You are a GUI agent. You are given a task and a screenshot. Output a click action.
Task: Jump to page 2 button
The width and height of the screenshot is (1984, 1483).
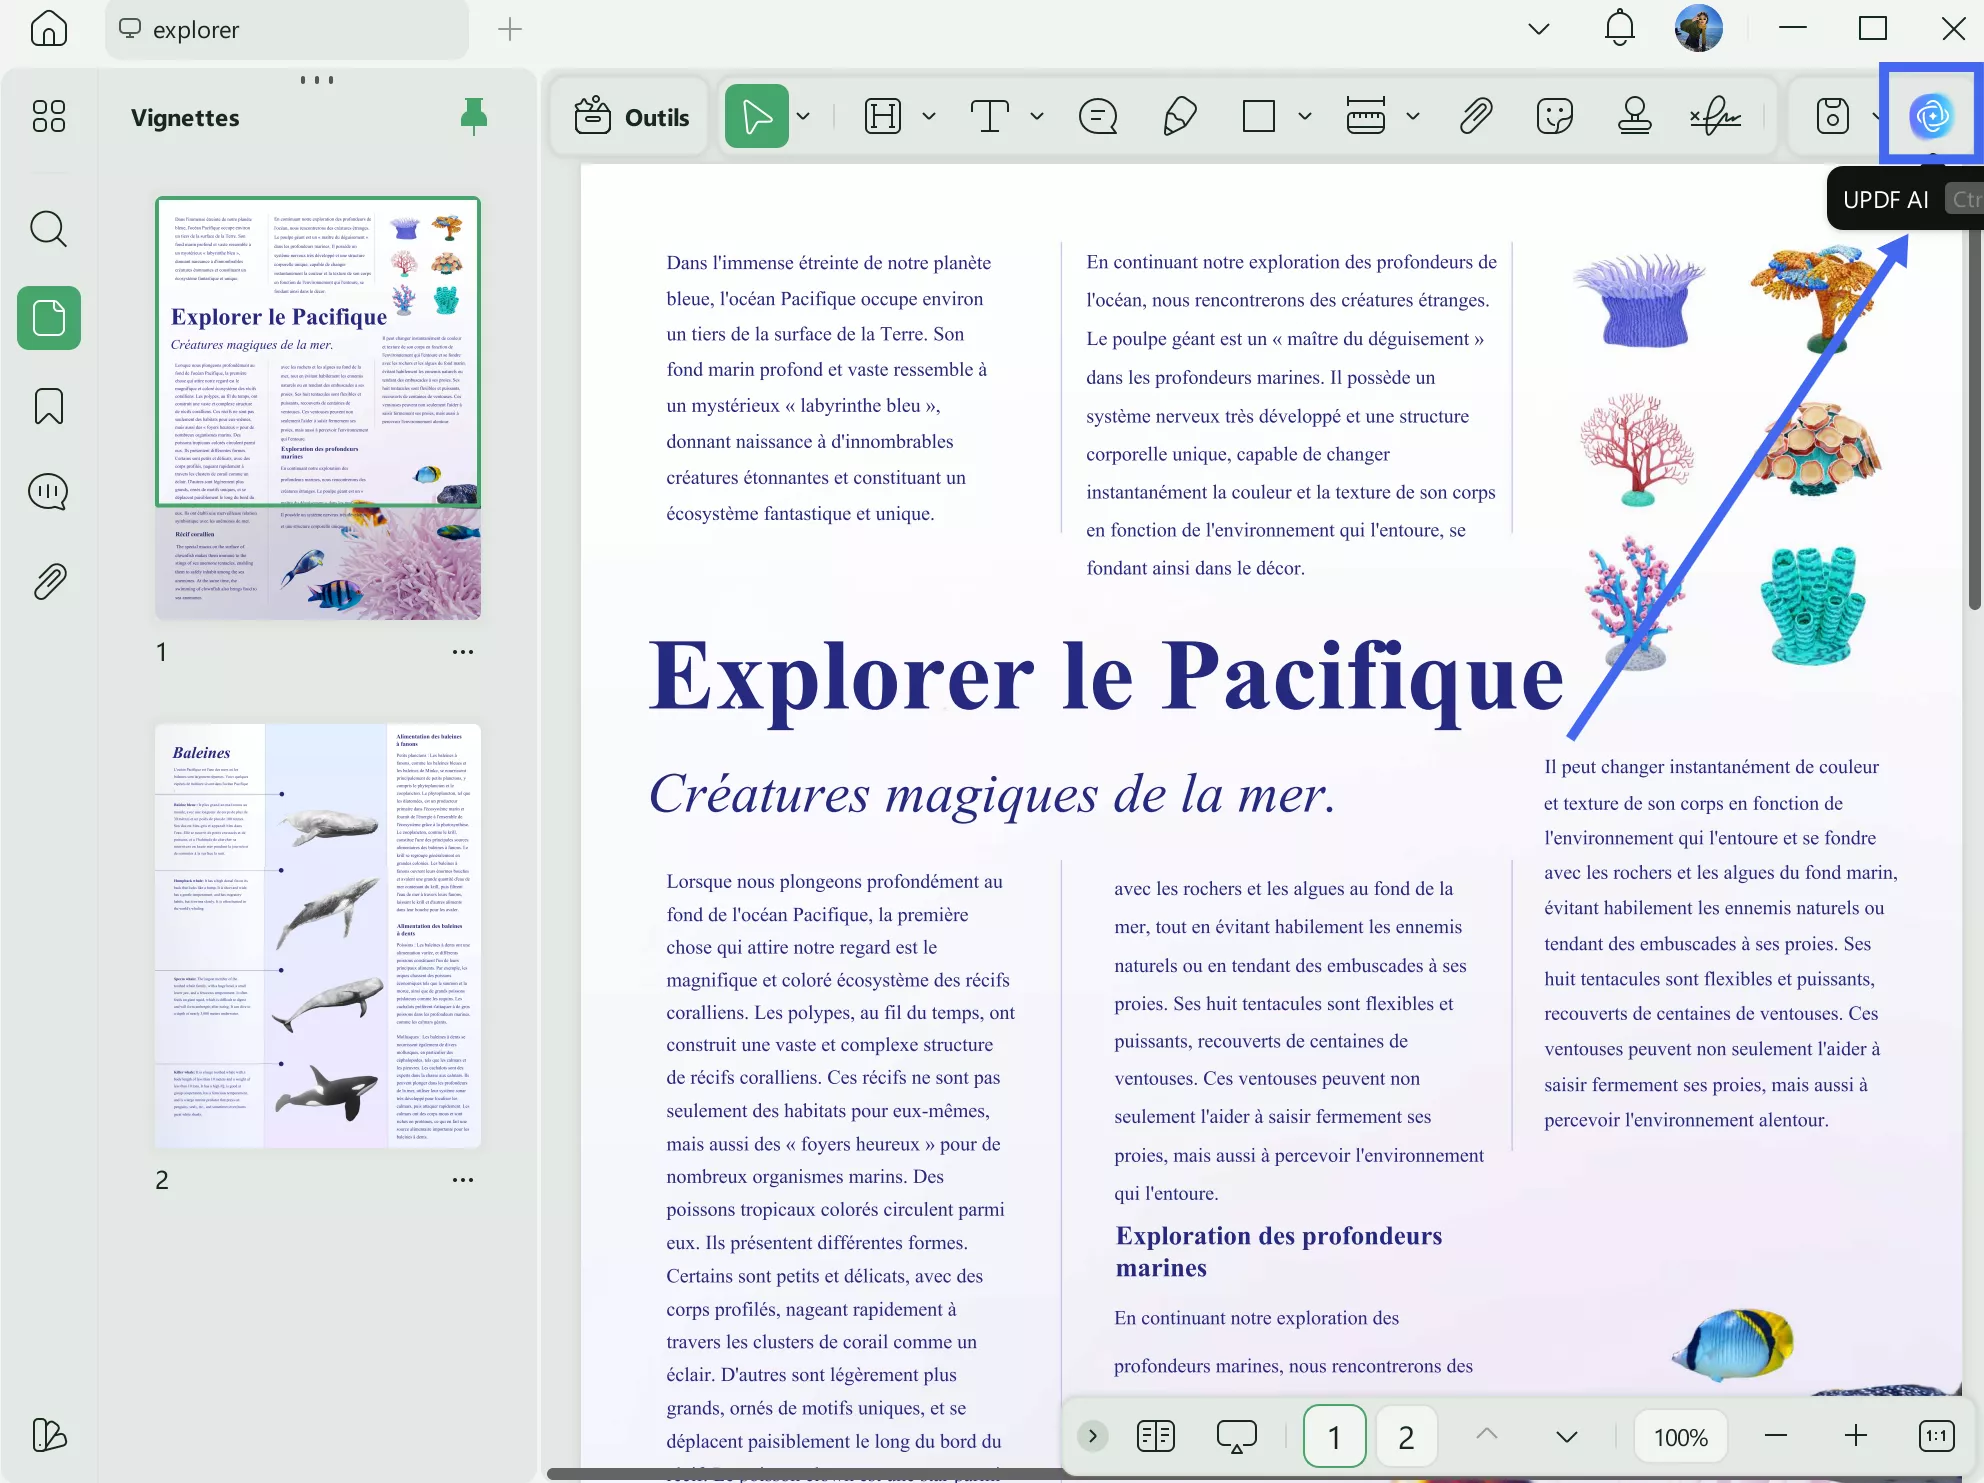(1406, 1437)
